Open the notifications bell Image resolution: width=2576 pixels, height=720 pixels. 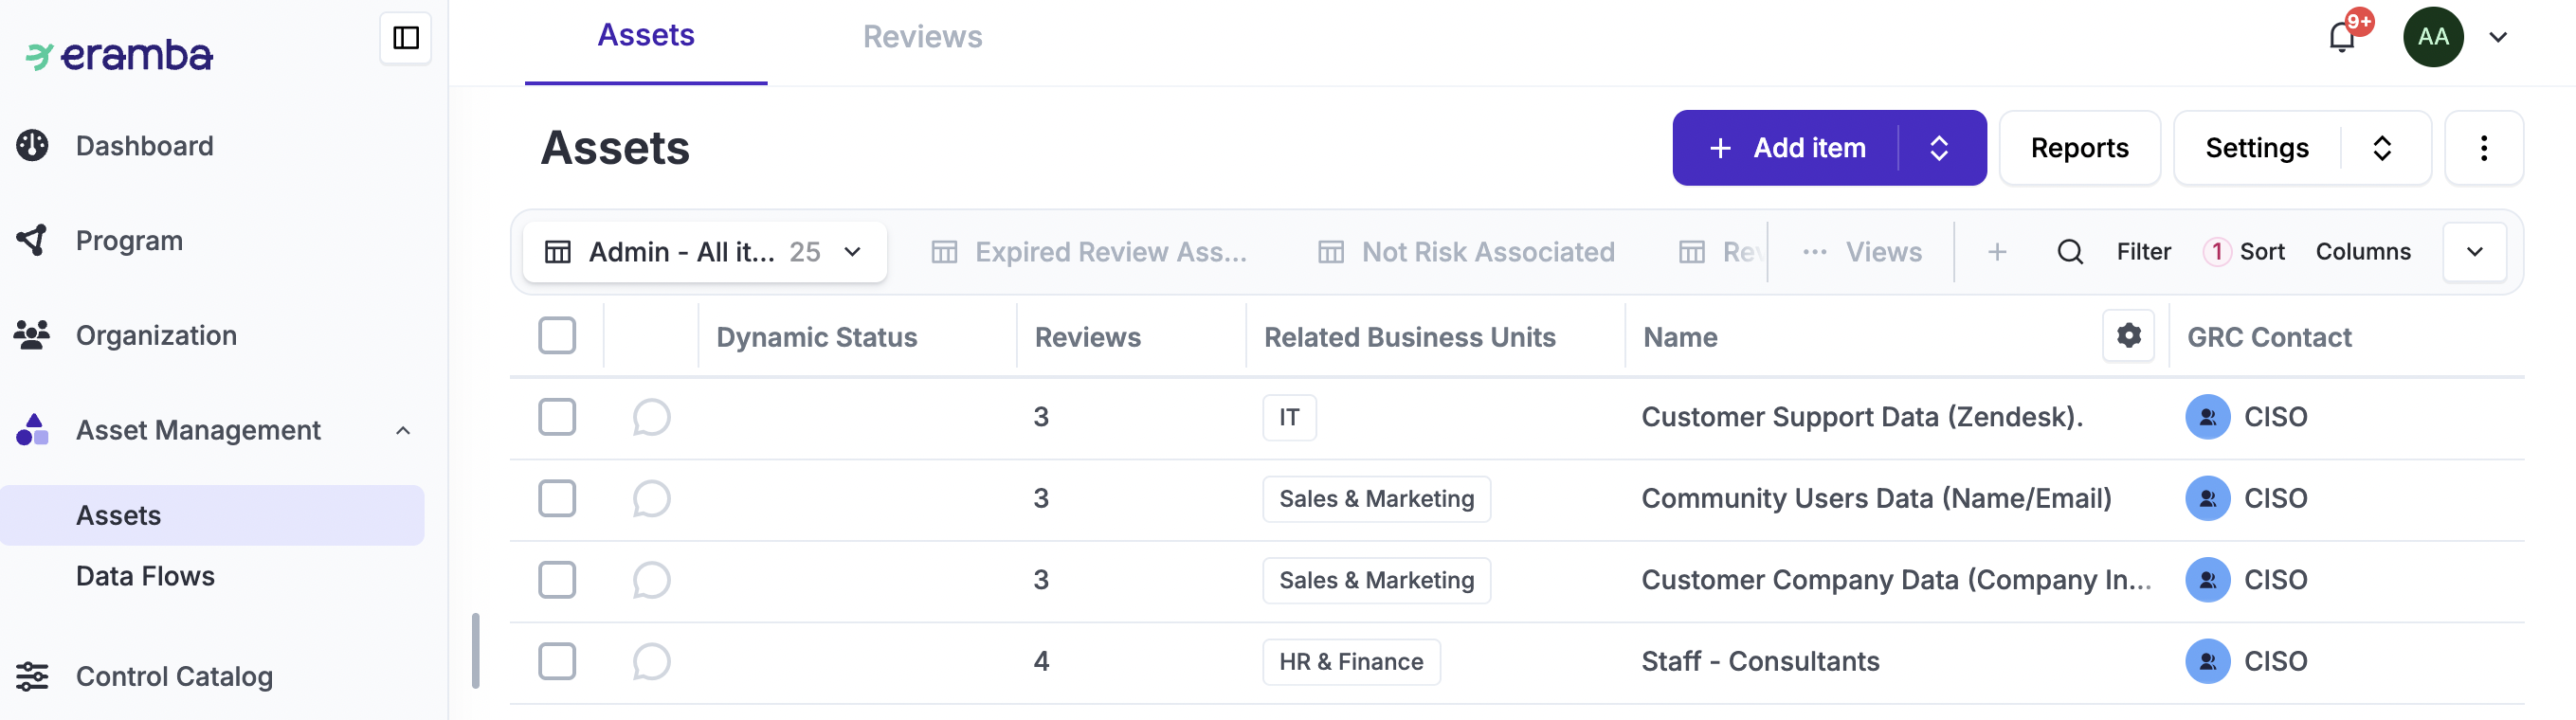click(2341, 38)
